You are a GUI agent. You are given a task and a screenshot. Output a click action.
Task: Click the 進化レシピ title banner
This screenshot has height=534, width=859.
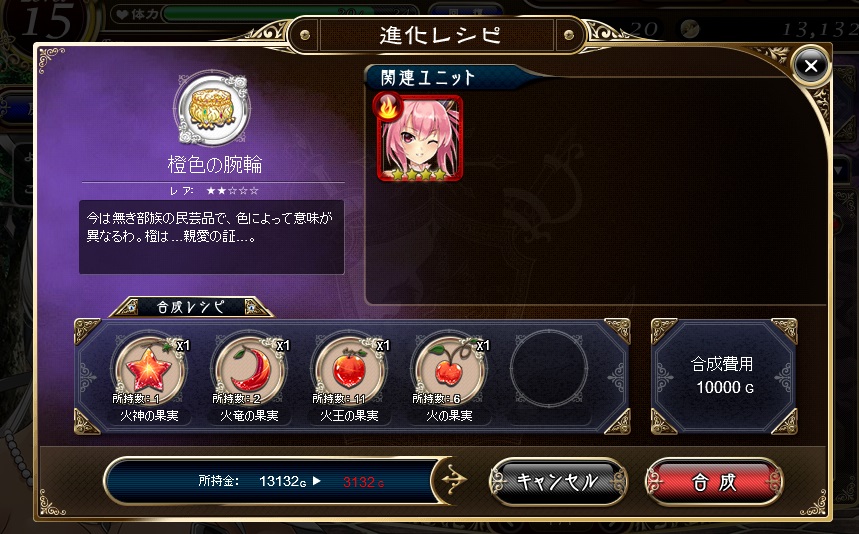click(x=439, y=36)
